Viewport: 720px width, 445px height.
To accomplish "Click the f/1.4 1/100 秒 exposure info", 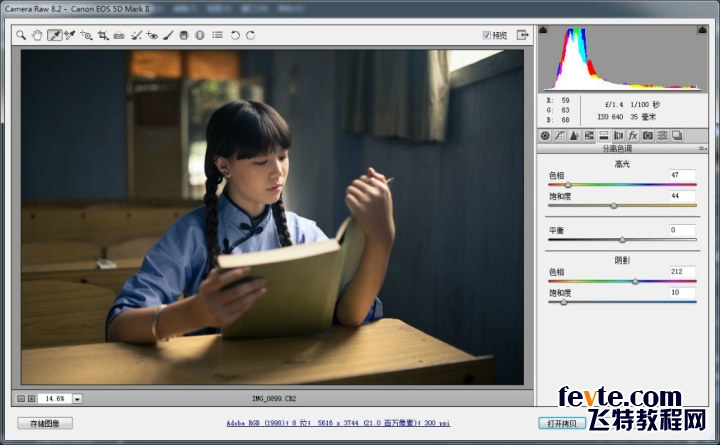I will (x=632, y=105).
